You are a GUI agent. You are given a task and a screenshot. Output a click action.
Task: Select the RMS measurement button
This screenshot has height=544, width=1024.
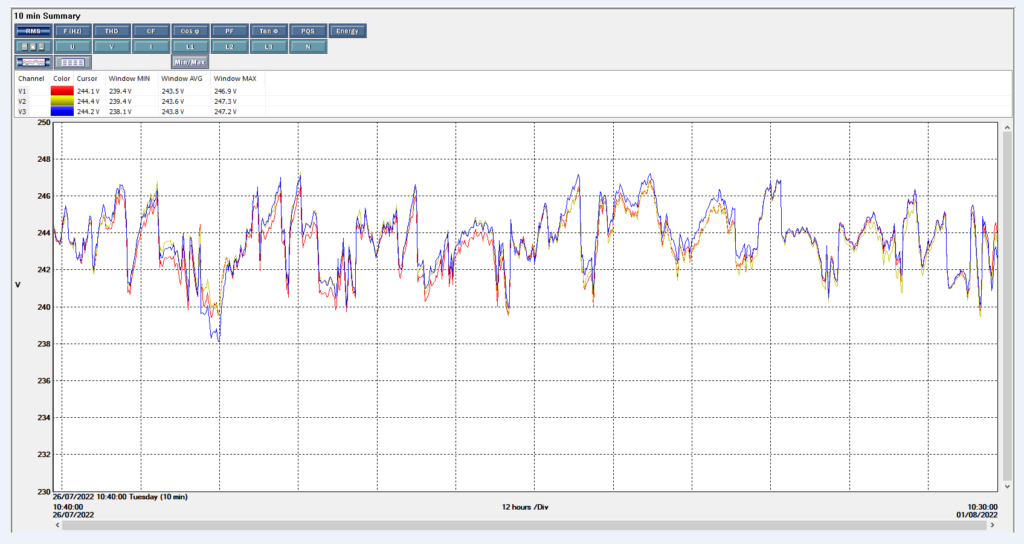pos(33,31)
